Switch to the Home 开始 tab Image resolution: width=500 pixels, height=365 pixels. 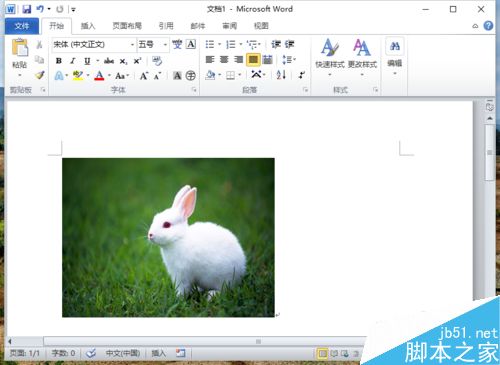coord(56,26)
